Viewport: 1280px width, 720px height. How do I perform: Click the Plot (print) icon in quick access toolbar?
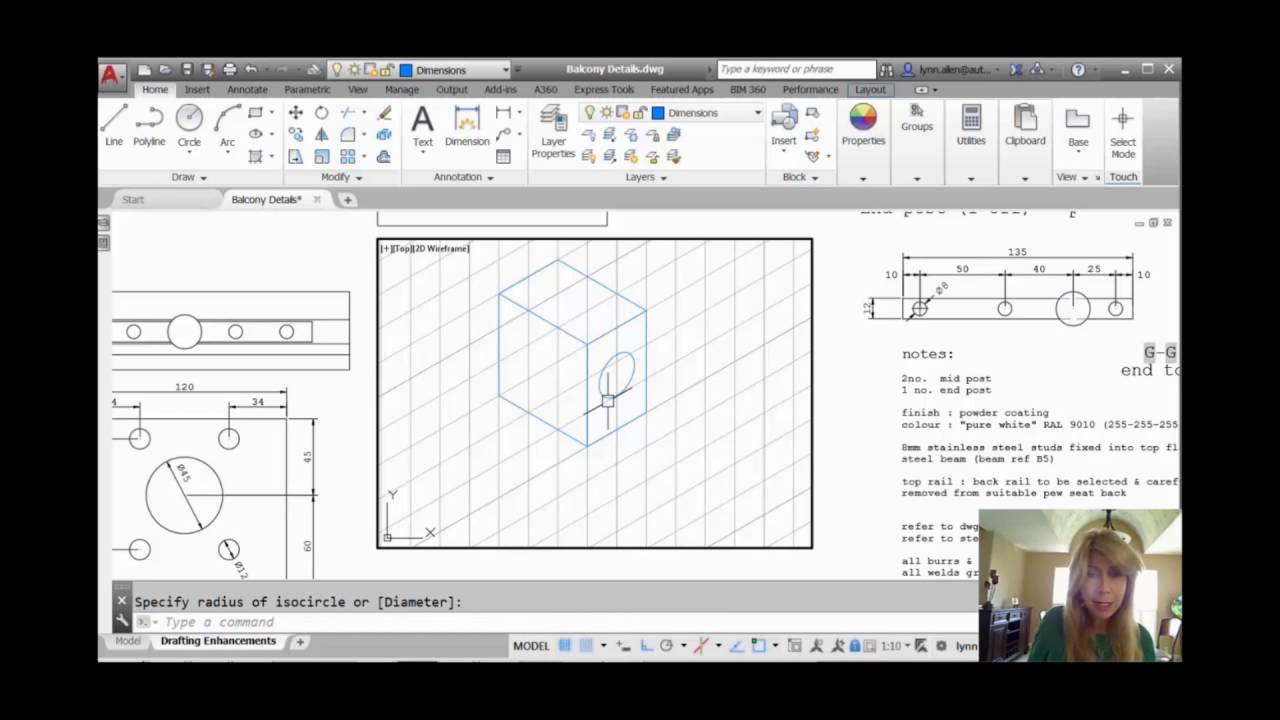[x=230, y=70]
